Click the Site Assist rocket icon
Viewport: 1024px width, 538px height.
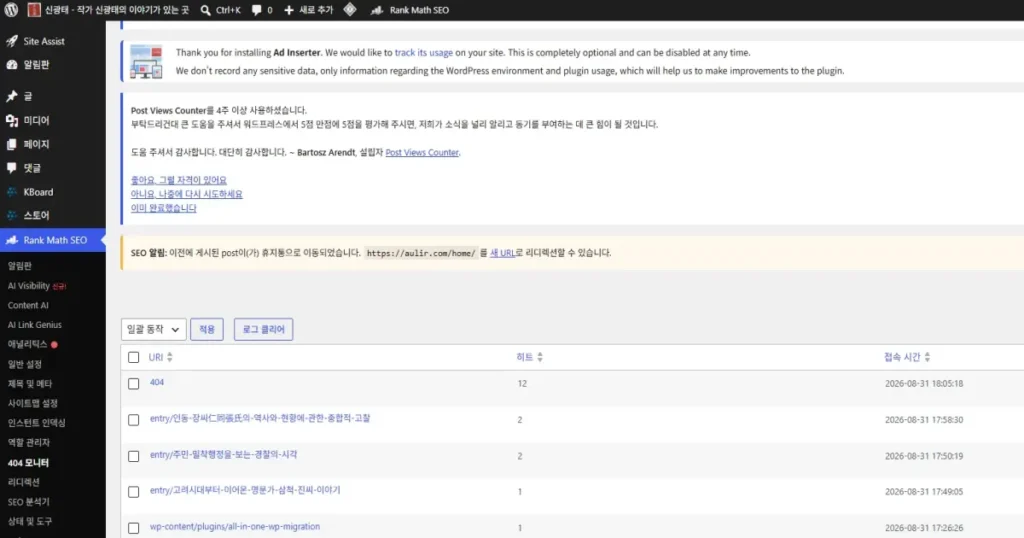coord(12,41)
